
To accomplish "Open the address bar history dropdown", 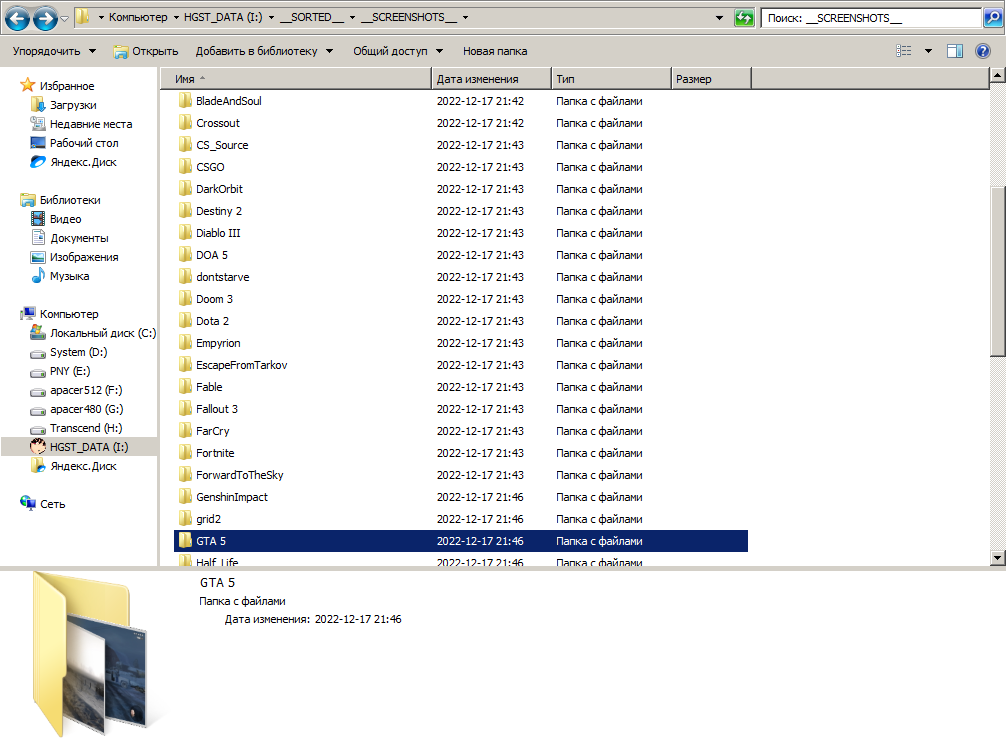I will [x=719, y=18].
